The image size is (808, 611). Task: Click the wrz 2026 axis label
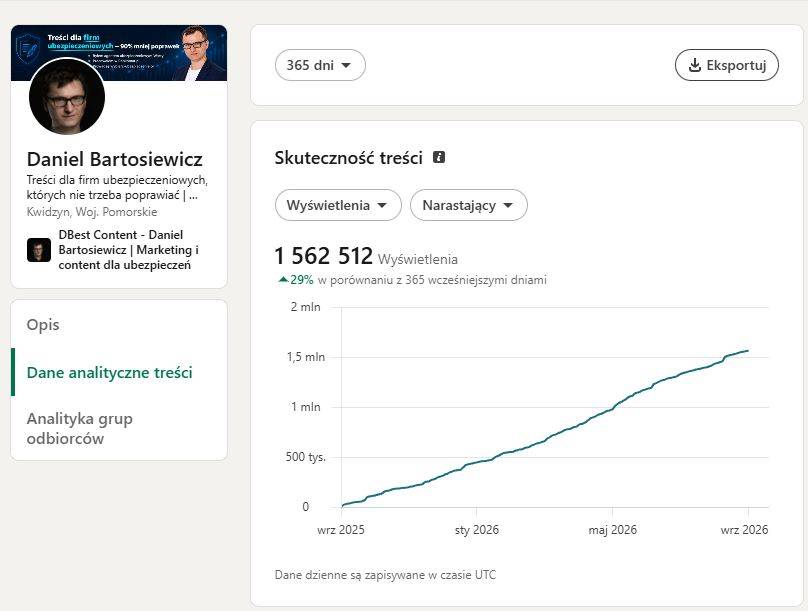(744, 530)
